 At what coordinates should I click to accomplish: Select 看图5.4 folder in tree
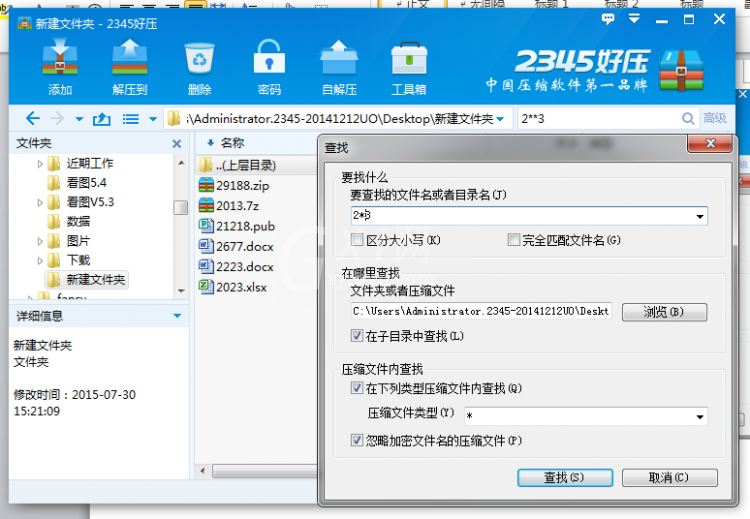[77, 183]
